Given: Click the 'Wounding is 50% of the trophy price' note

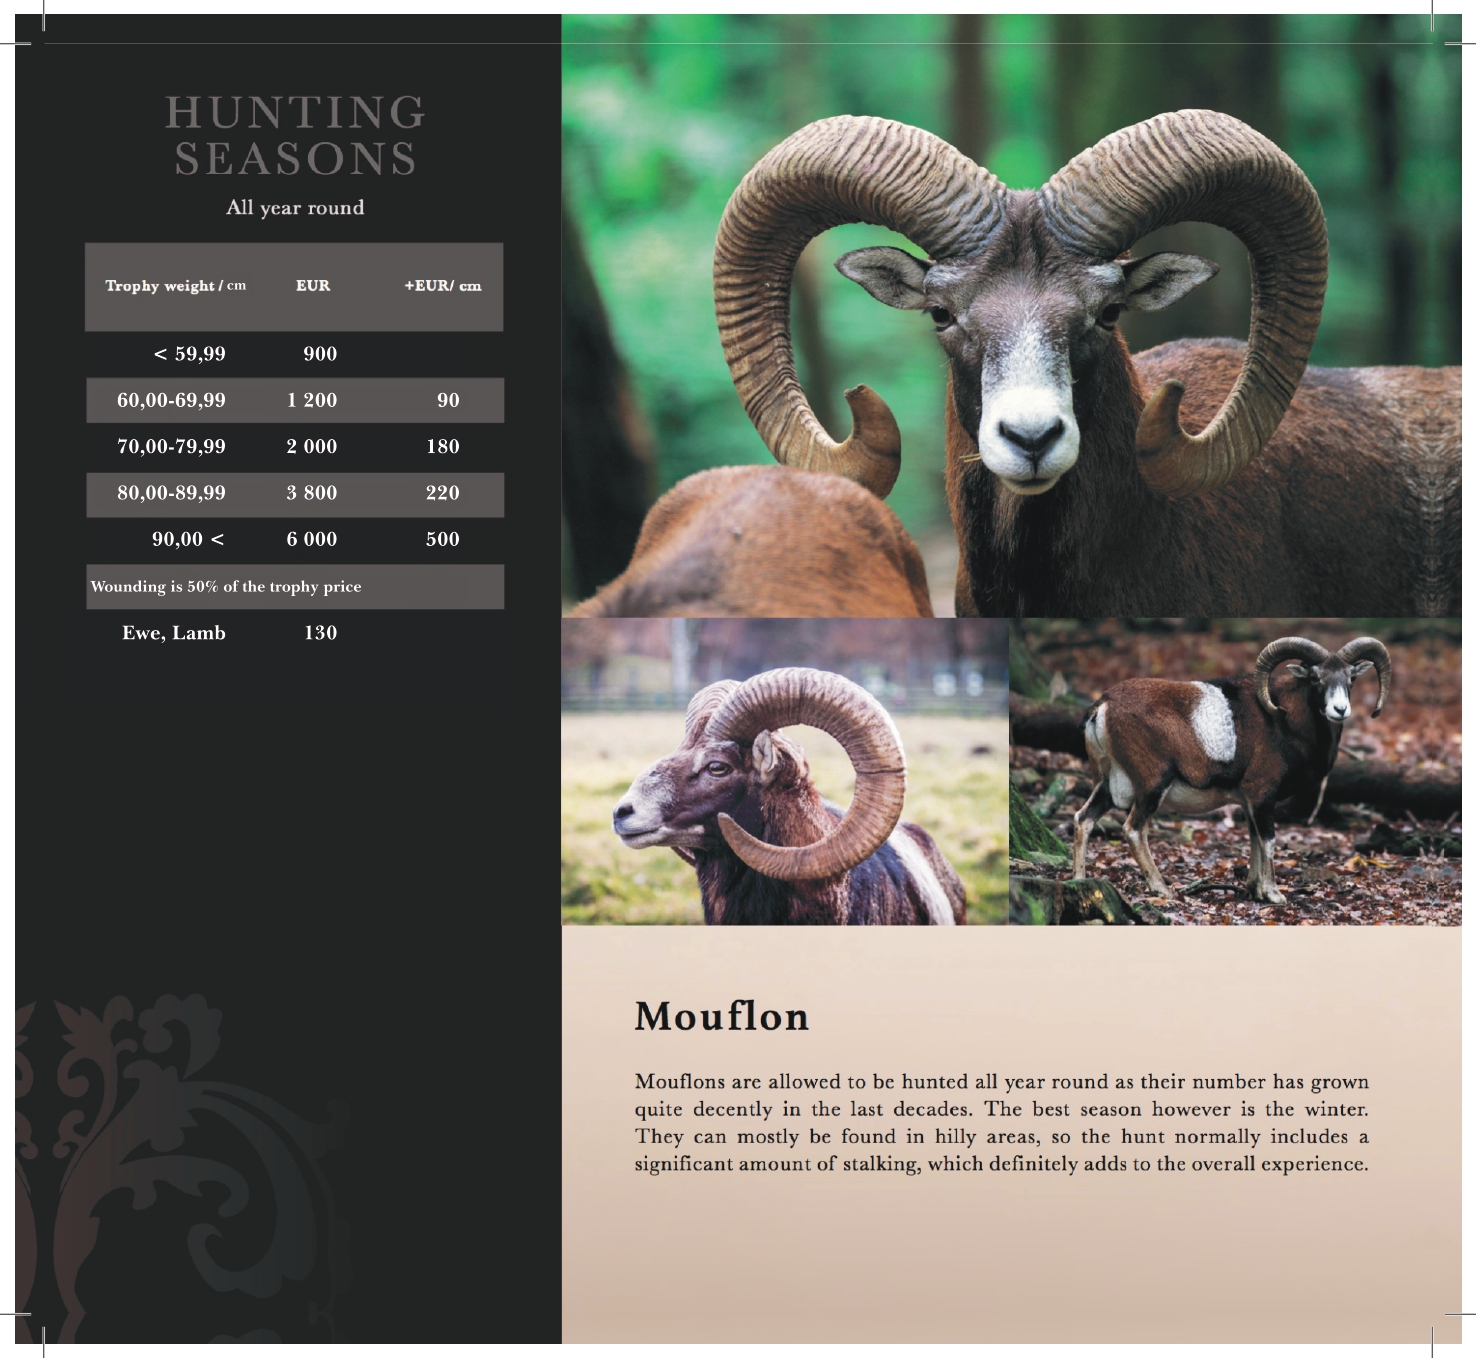Looking at the screenshot, I should (226, 587).
